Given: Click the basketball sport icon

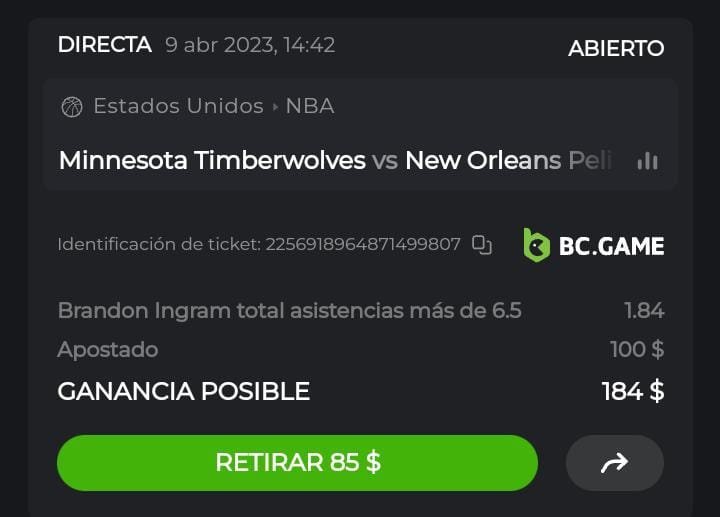Looking at the screenshot, I should (71, 107).
